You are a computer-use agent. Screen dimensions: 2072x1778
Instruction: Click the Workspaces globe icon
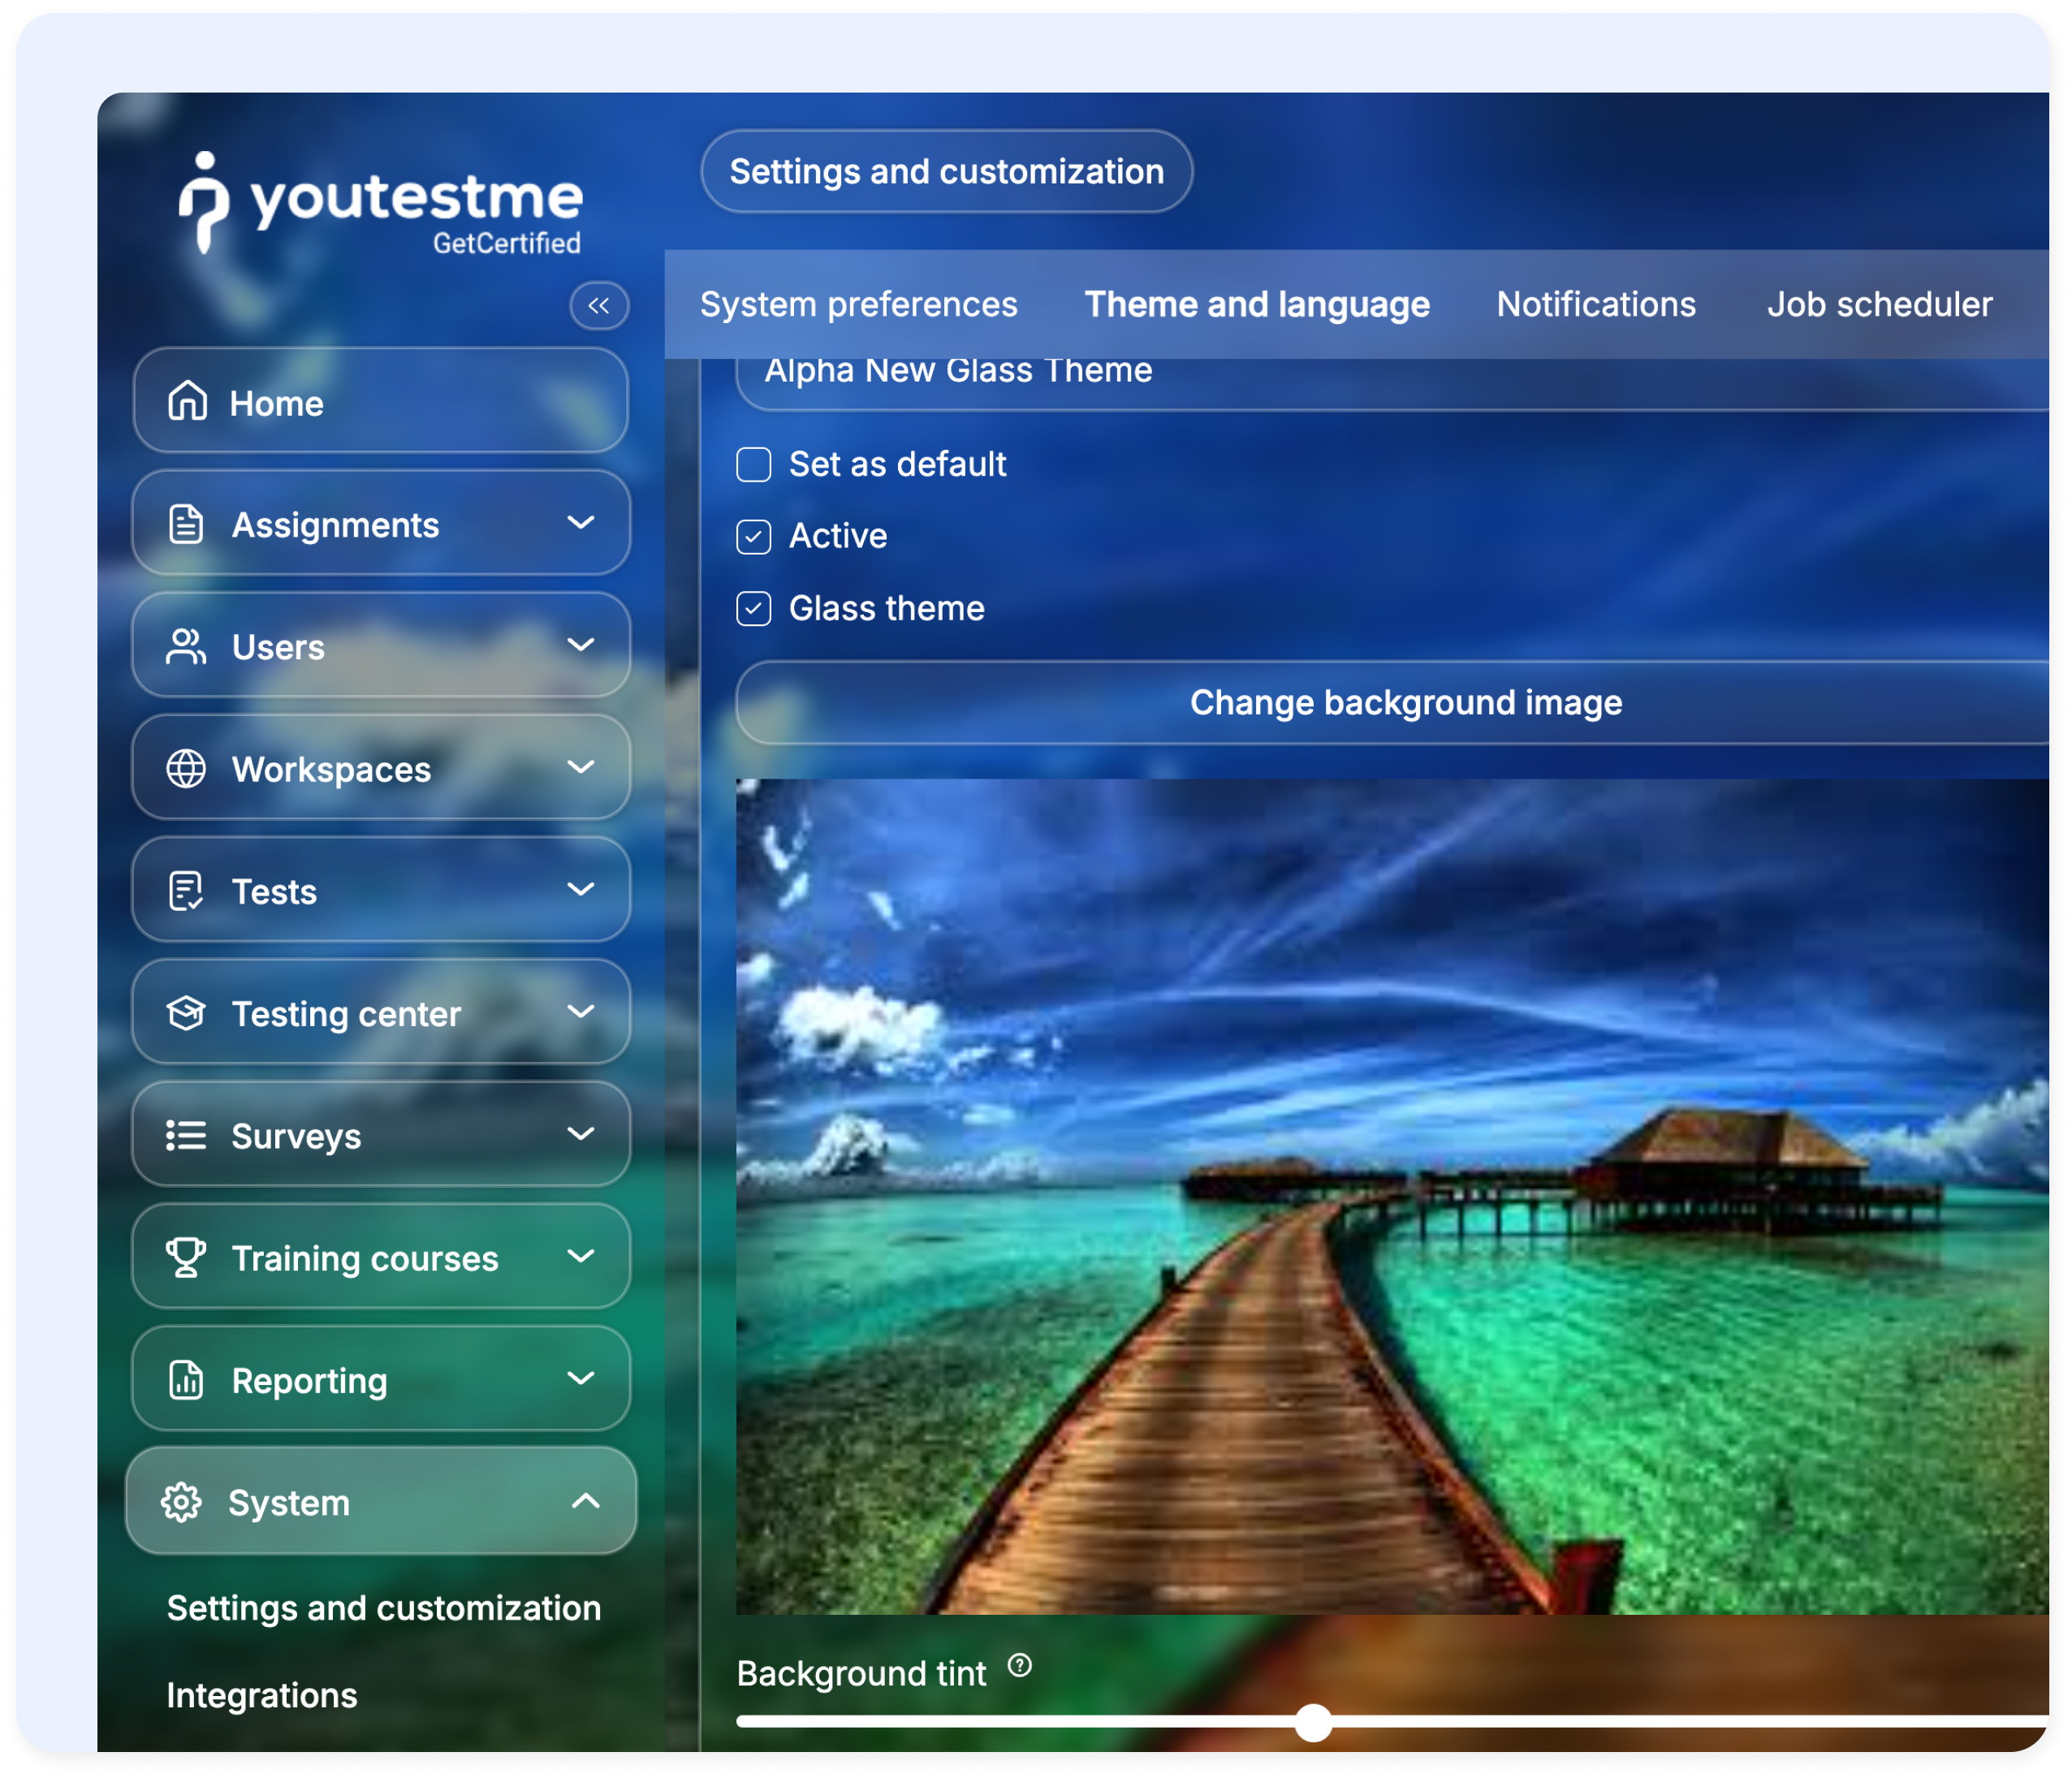tap(186, 769)
